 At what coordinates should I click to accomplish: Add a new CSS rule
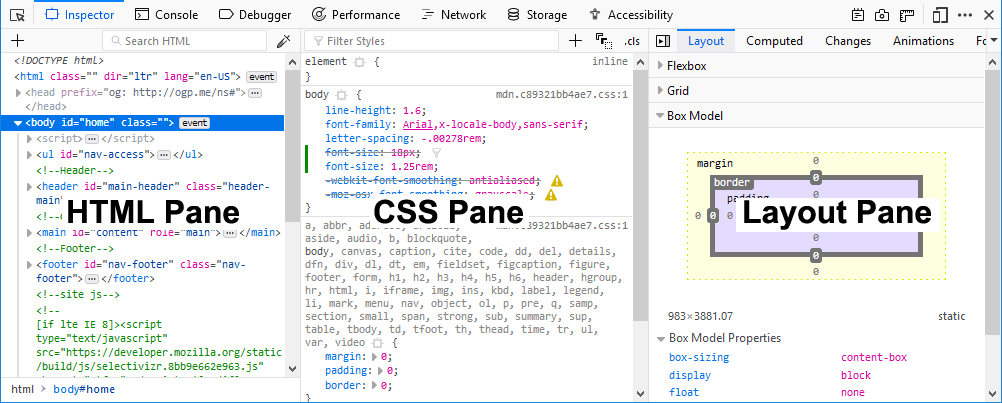(575, 41)
